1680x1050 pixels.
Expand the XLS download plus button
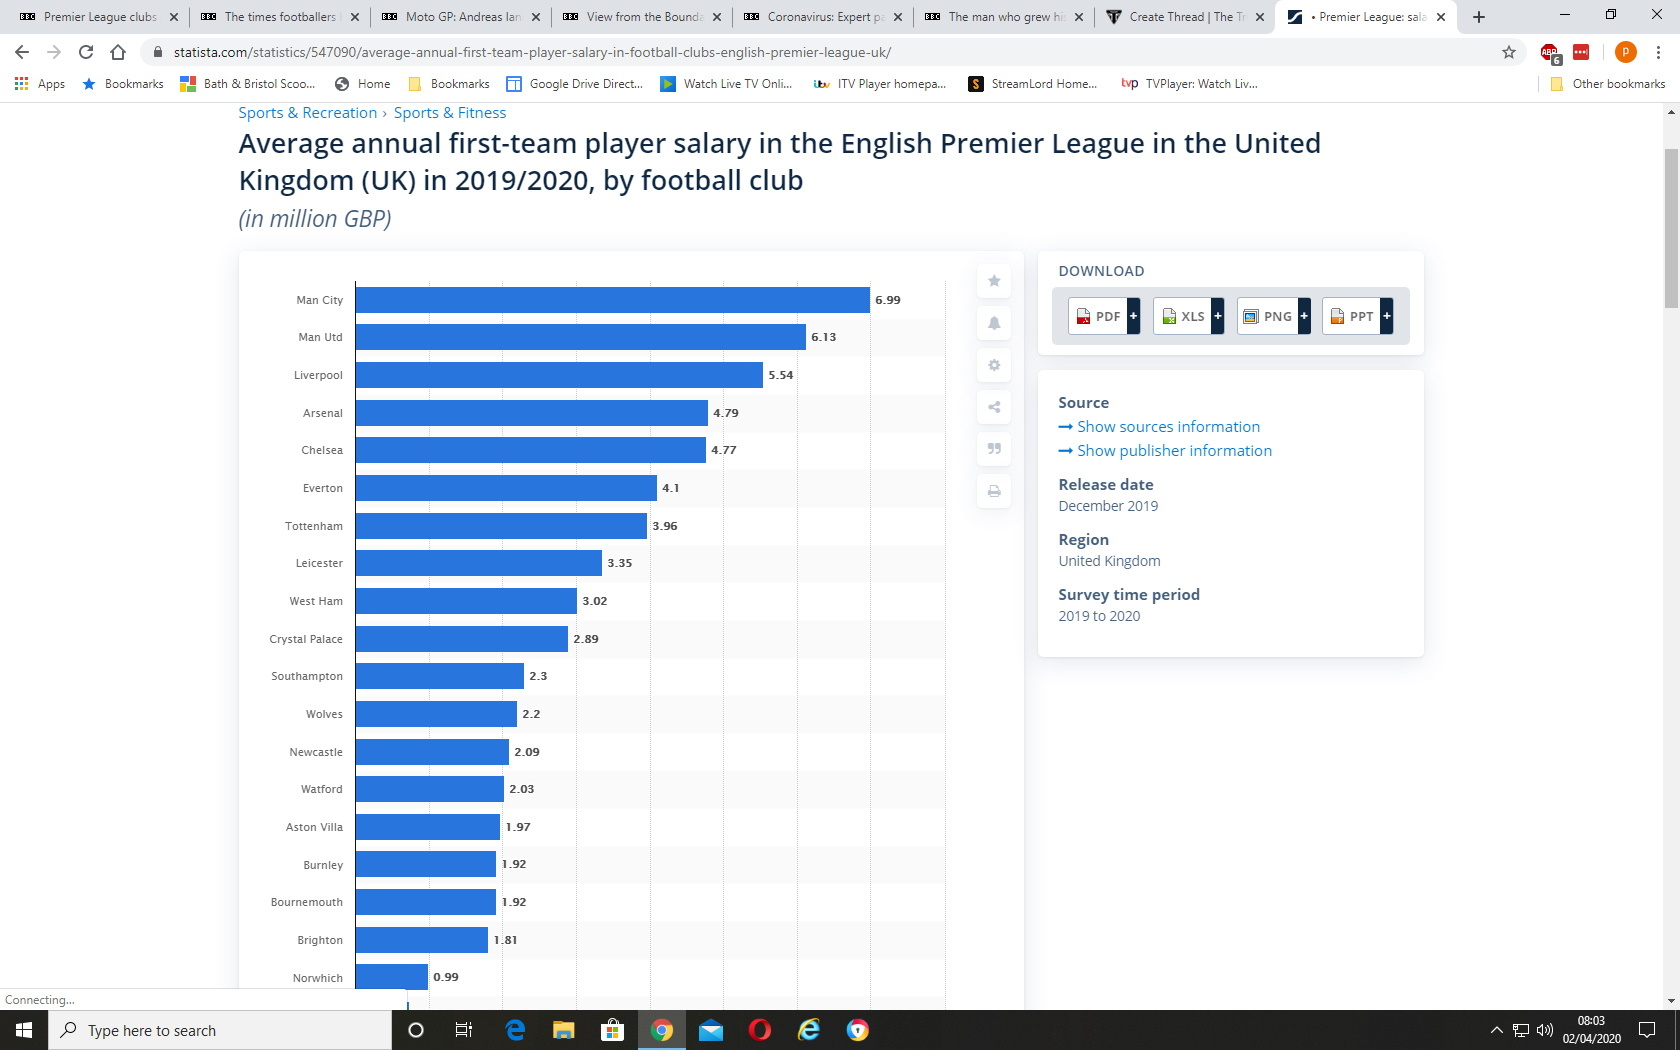(x=1218, y=316)
